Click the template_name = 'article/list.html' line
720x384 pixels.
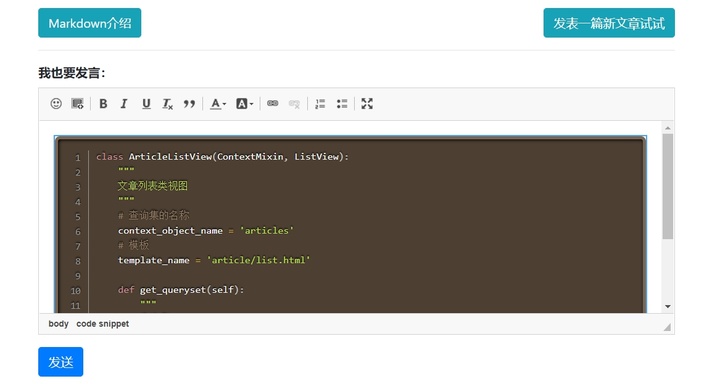(x=214, y=260)
